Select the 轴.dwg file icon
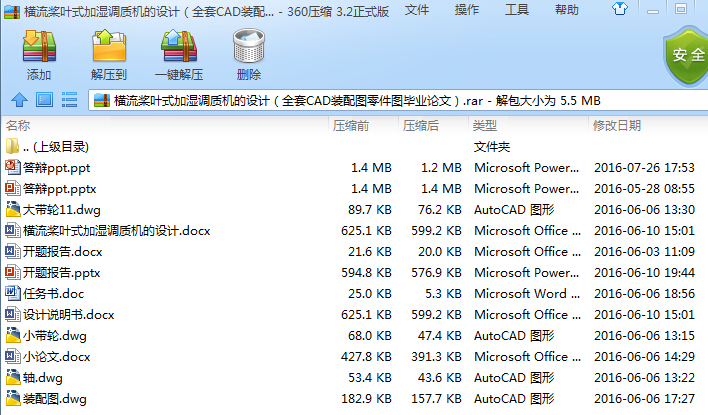Viewport: 708px width, 415px height. click(13, 378)
